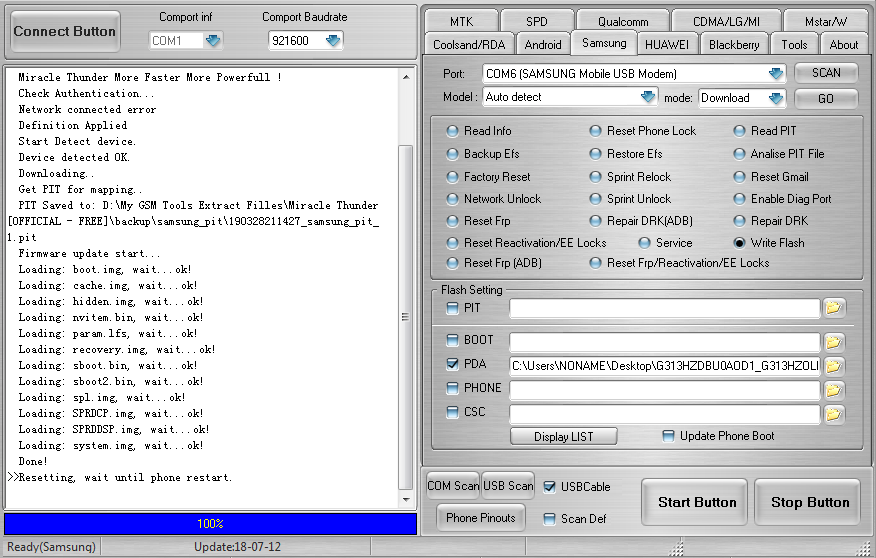This screenshot has width=876, height=558.
Task: Click the 100% progress bar
Action: 211,524
